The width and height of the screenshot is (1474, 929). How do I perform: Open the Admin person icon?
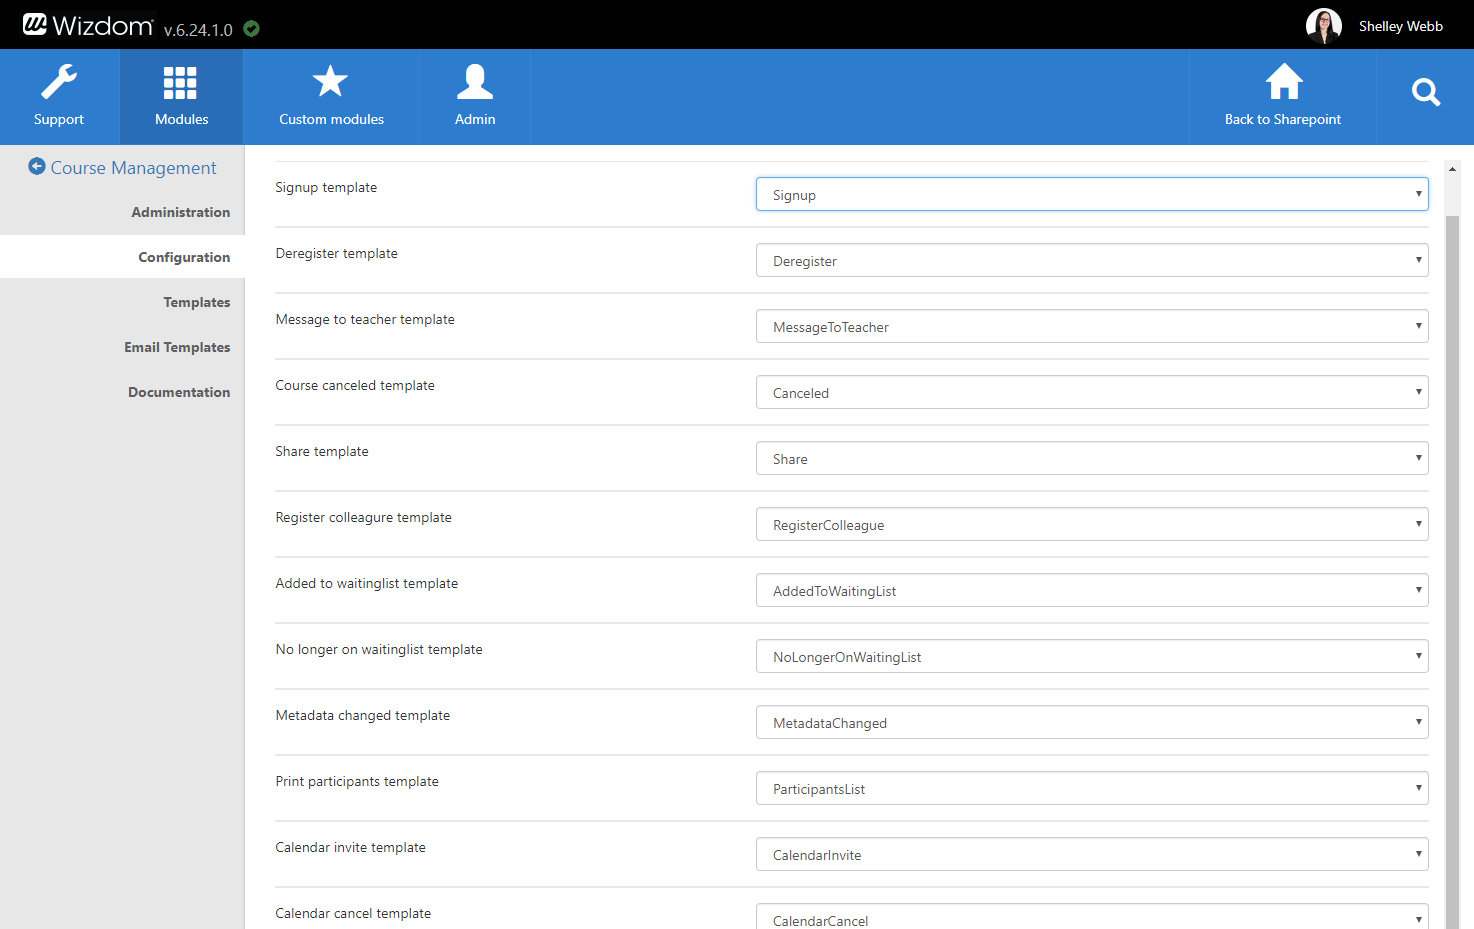[475, 82]
